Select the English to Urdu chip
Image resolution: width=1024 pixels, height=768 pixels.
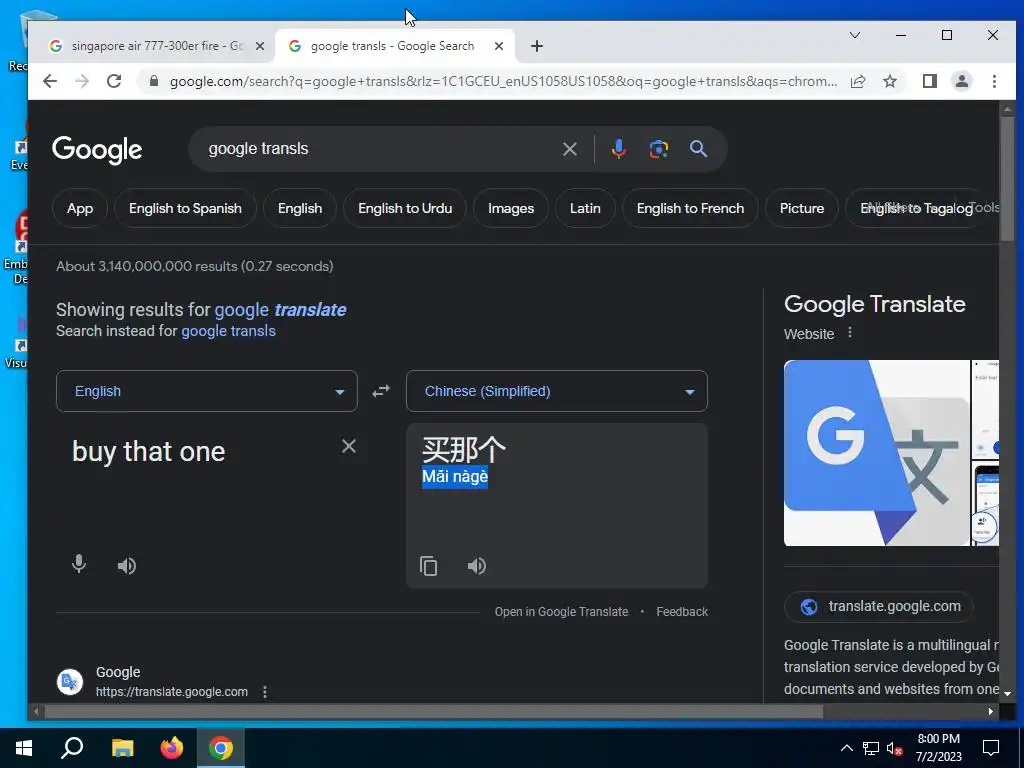pos(405,208)
